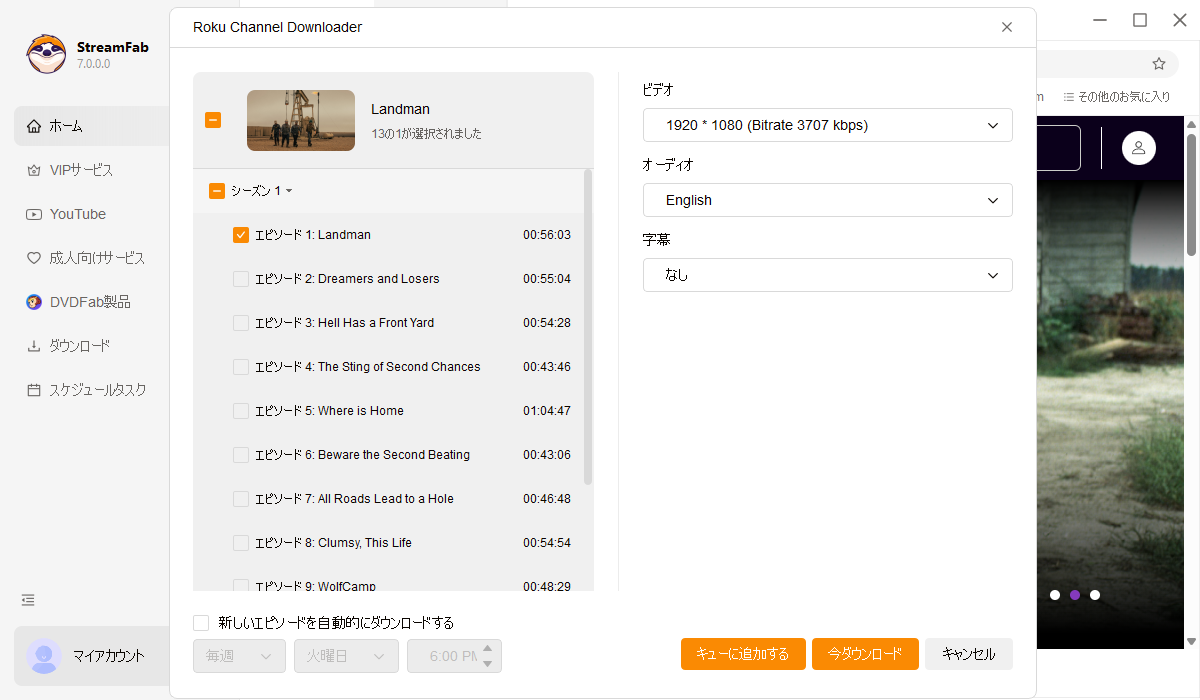This screenshot has height=700, width=1200.
Task: Click the orange add to queue button
Action: (x=742, y=654)
